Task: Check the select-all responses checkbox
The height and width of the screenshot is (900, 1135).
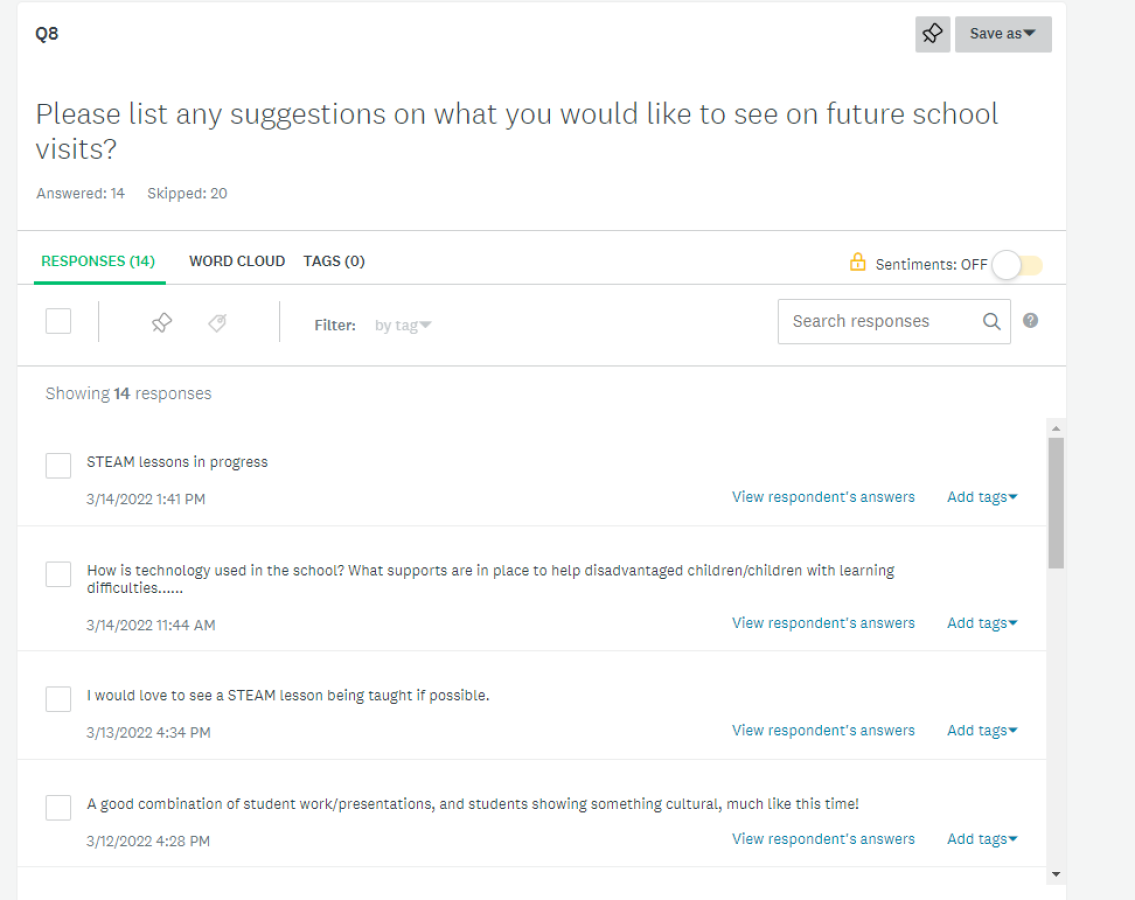Action: [58, 321]
